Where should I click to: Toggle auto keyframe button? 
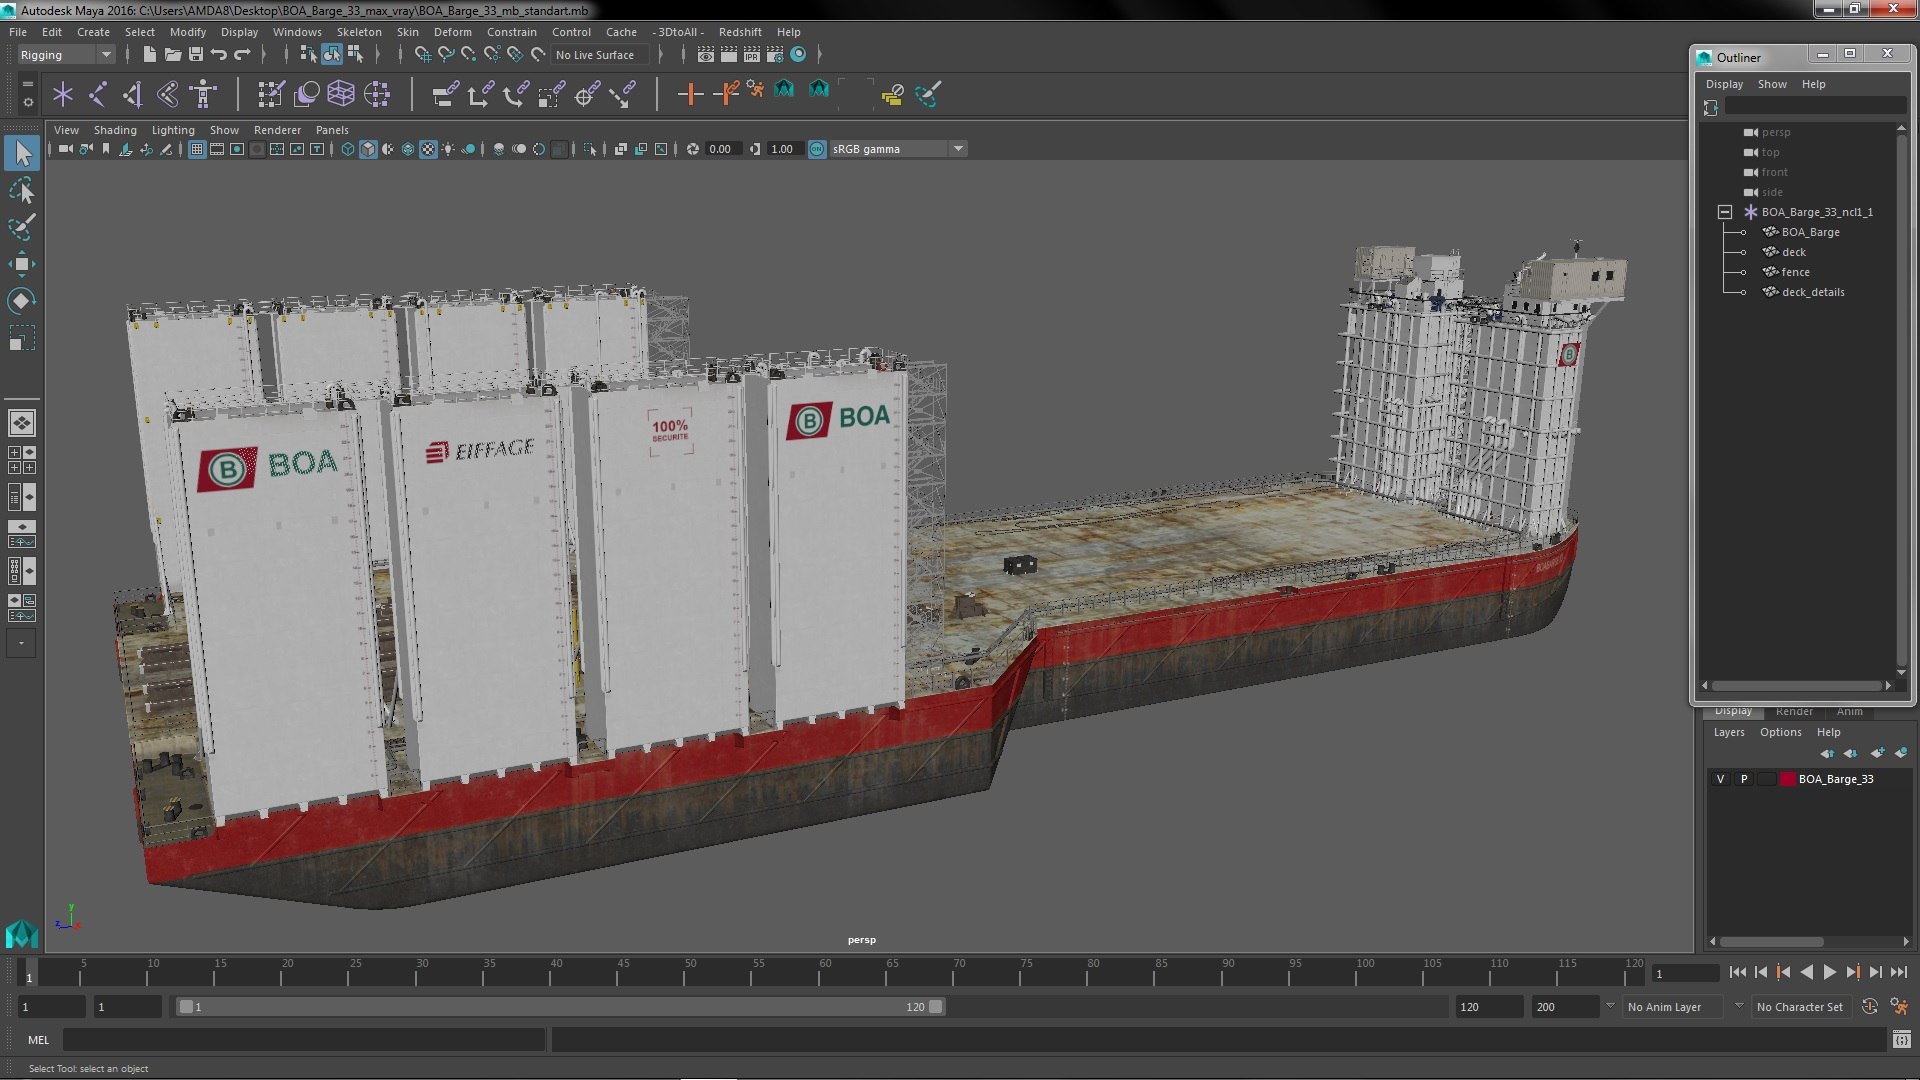coord(1870,1007)
